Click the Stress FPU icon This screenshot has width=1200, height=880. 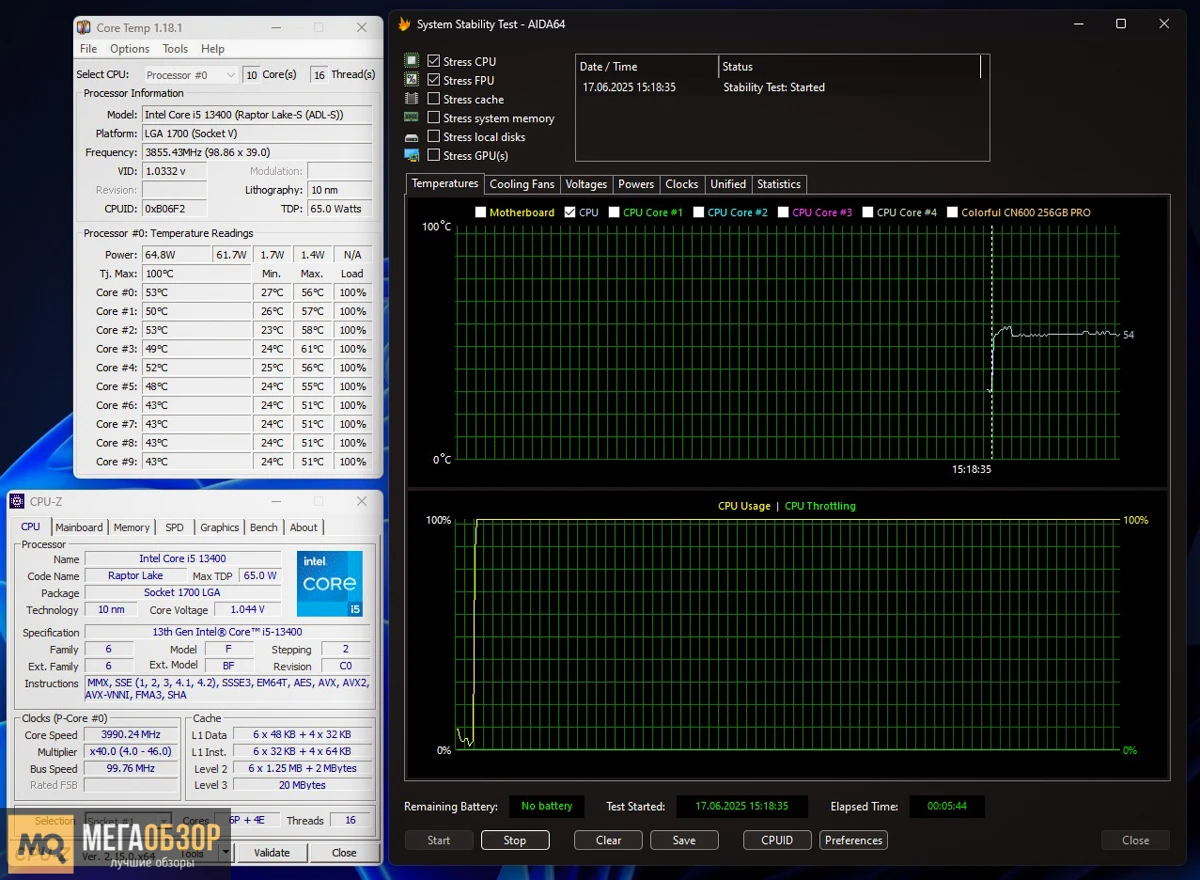pyautogui.click(x=411, y=80)
